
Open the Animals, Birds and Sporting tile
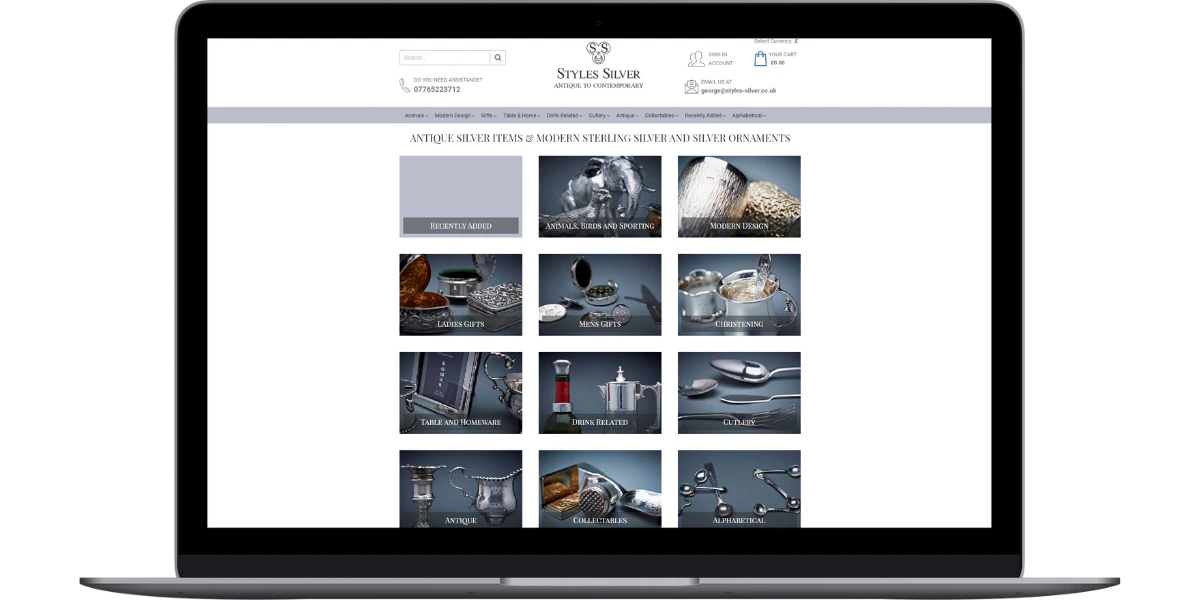point(599,196)
